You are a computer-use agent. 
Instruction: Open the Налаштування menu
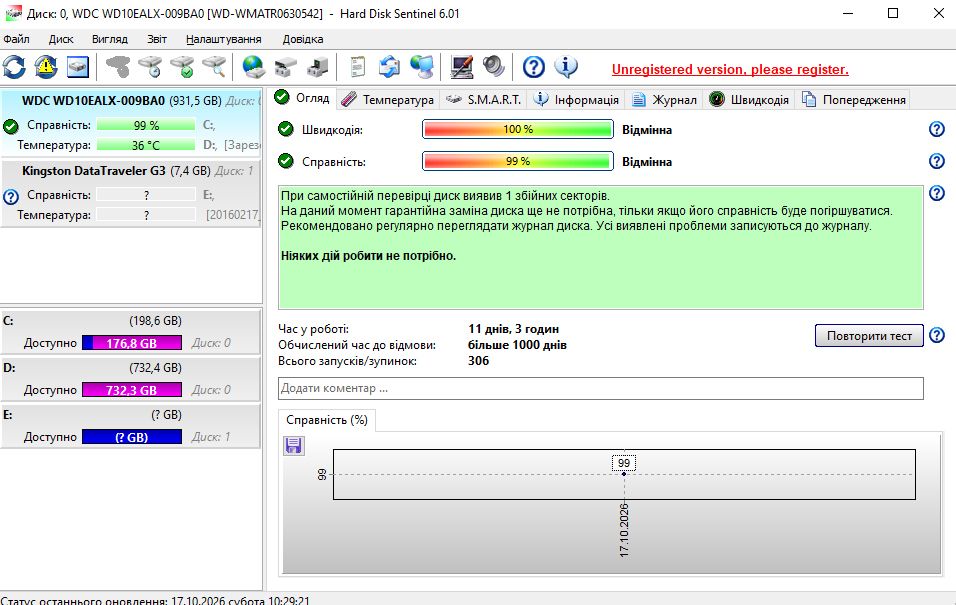tap(224, 39)
